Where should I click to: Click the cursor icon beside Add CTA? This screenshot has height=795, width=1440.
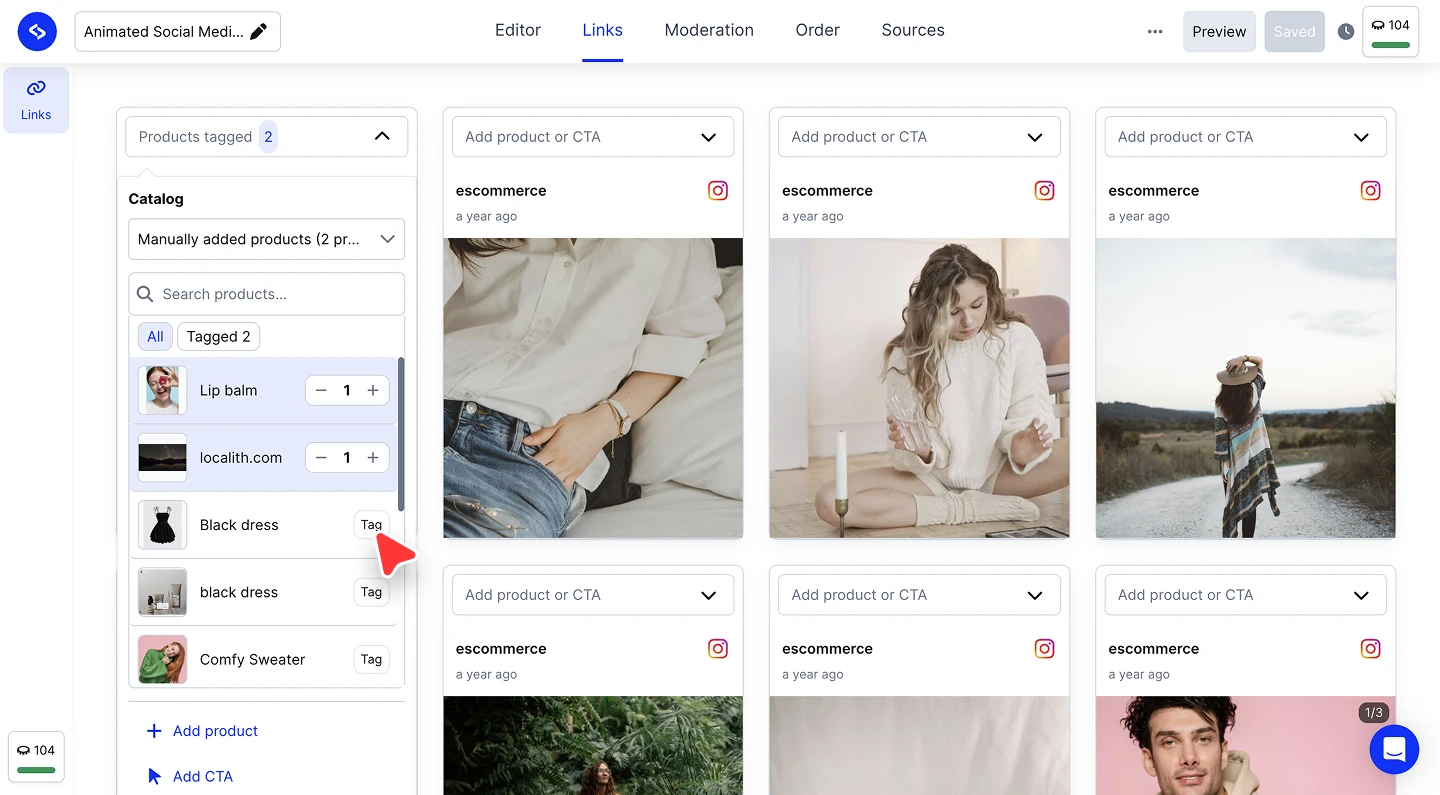154,776
